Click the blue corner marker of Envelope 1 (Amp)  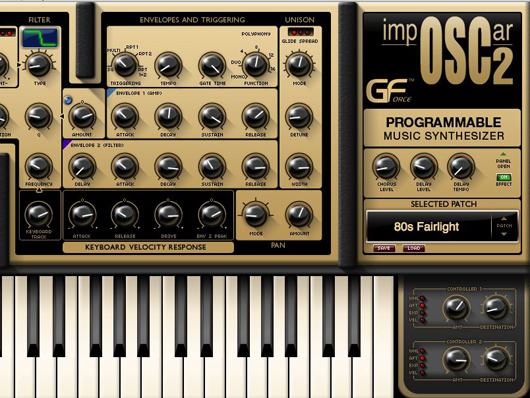click(x=110, y=92)
